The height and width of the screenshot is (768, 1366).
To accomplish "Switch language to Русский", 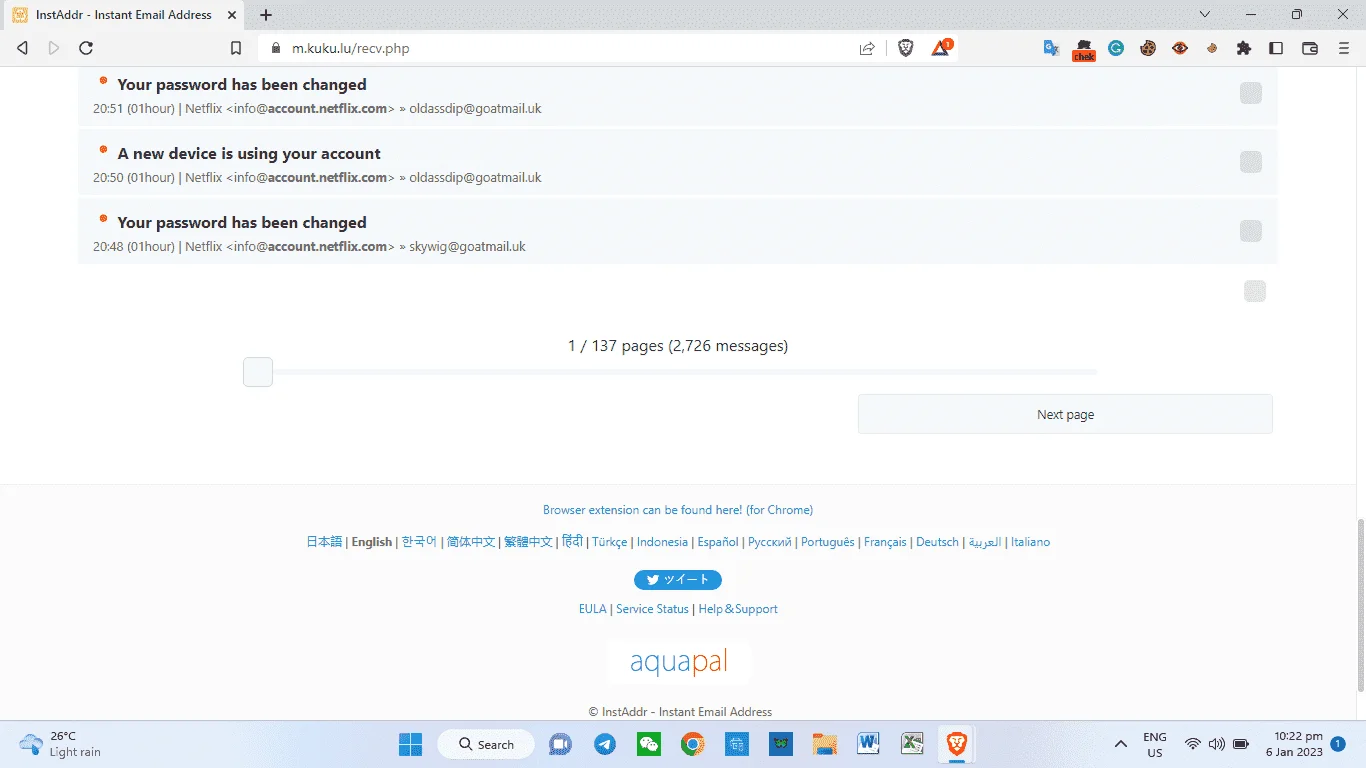I will tap(770, 542).
